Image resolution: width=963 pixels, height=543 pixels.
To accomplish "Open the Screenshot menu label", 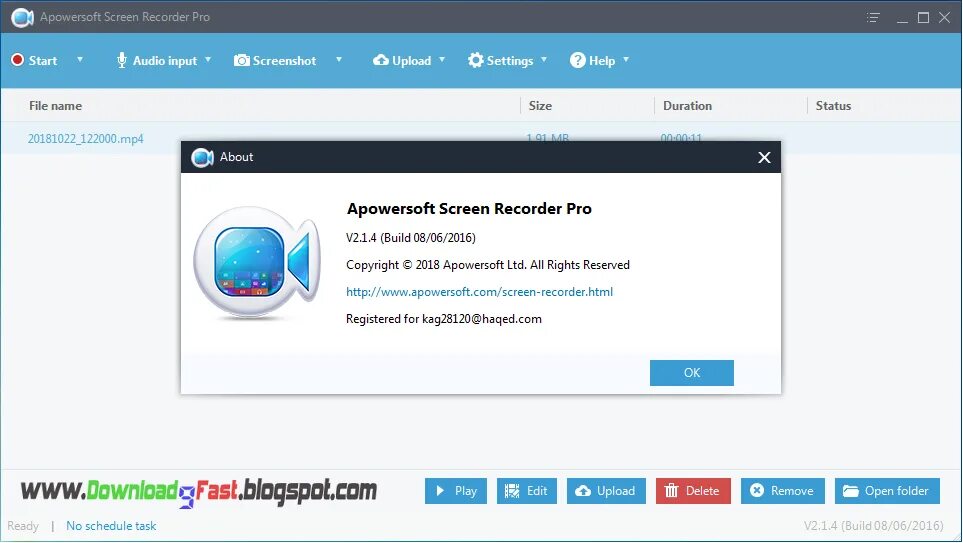I will (284, 61).
